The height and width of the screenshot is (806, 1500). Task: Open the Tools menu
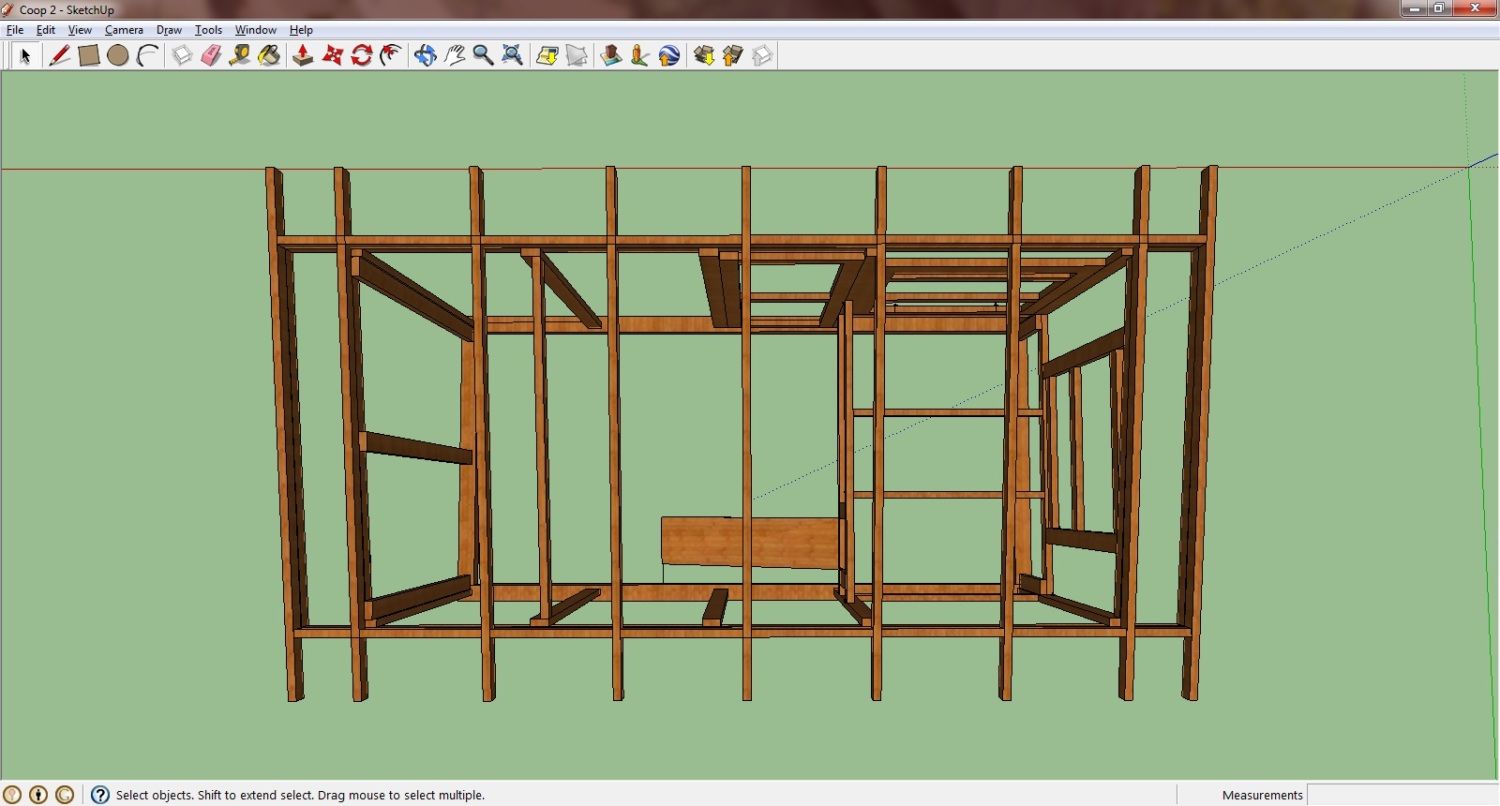[x=208, y=30]
